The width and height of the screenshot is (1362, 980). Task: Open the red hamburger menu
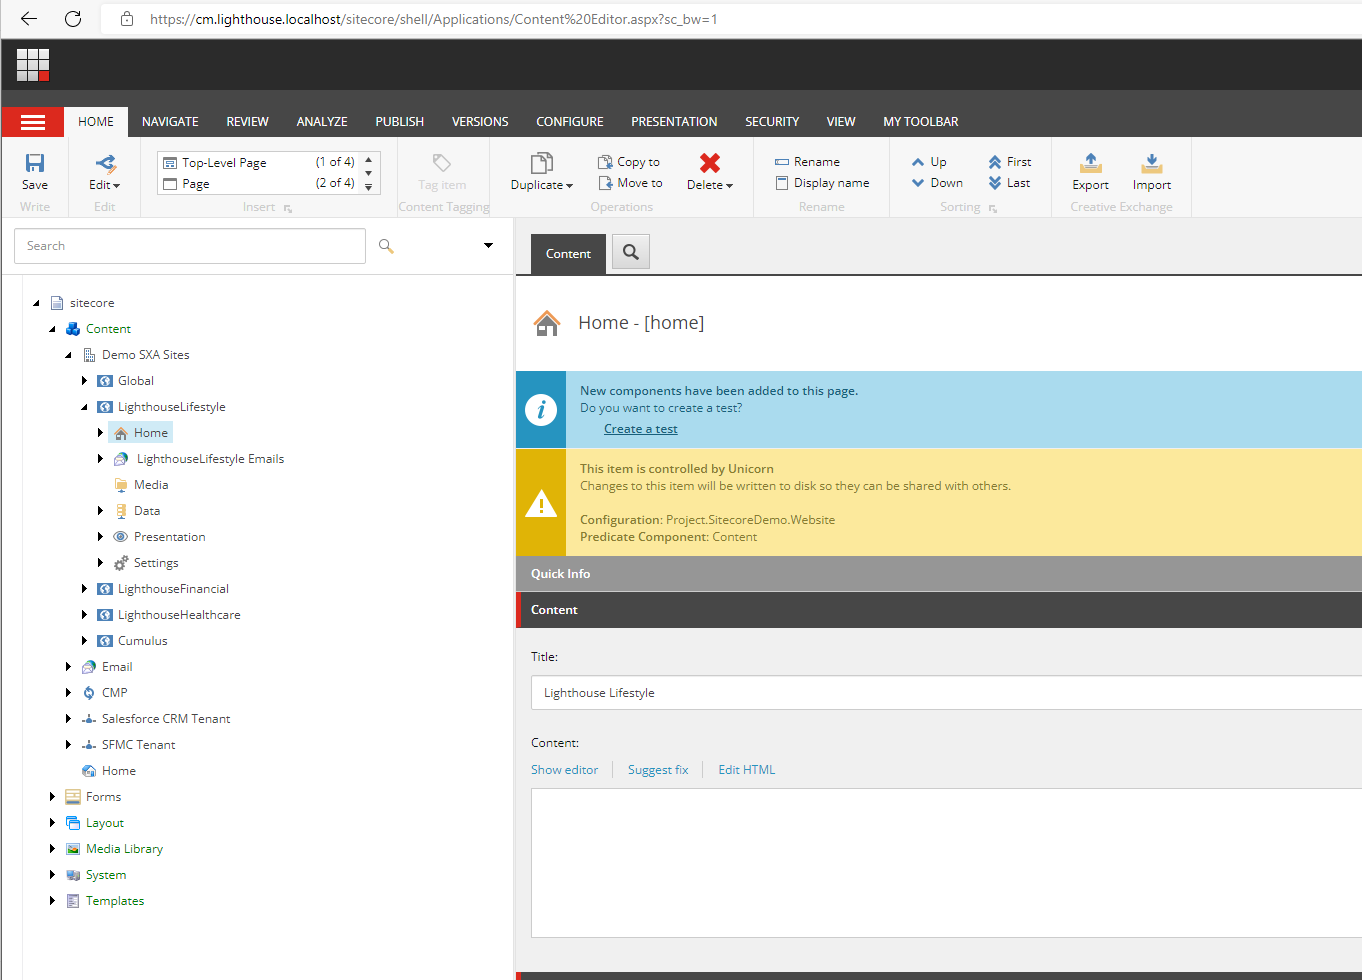pyautogui.click(x=33, y=122)
